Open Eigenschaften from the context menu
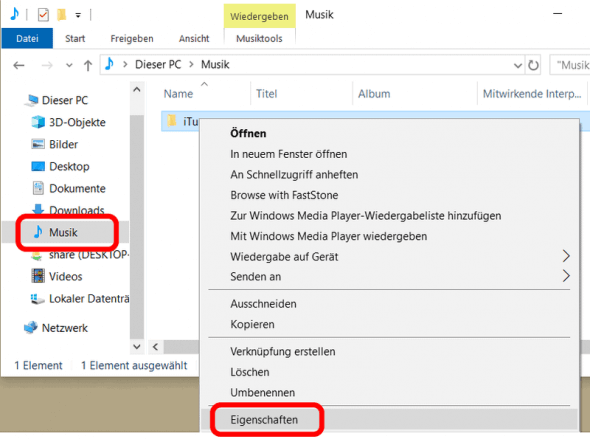The image size is (590, 439). coord(264,420)
